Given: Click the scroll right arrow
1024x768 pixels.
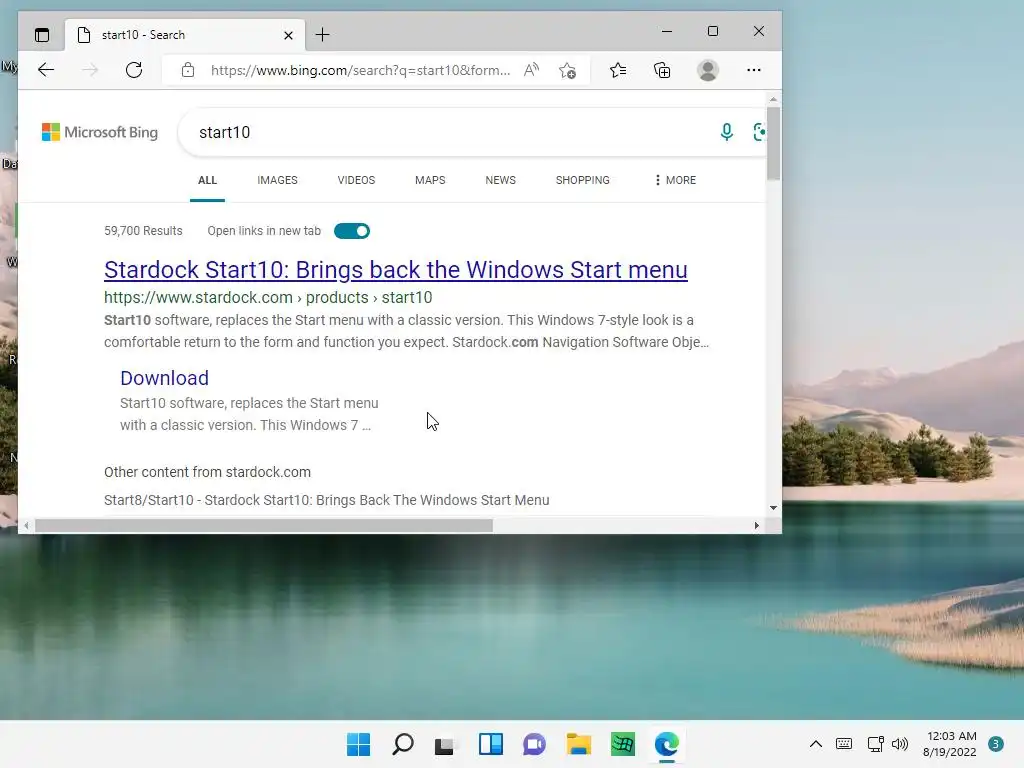Looking at the screenshot, I should point(757,526).
